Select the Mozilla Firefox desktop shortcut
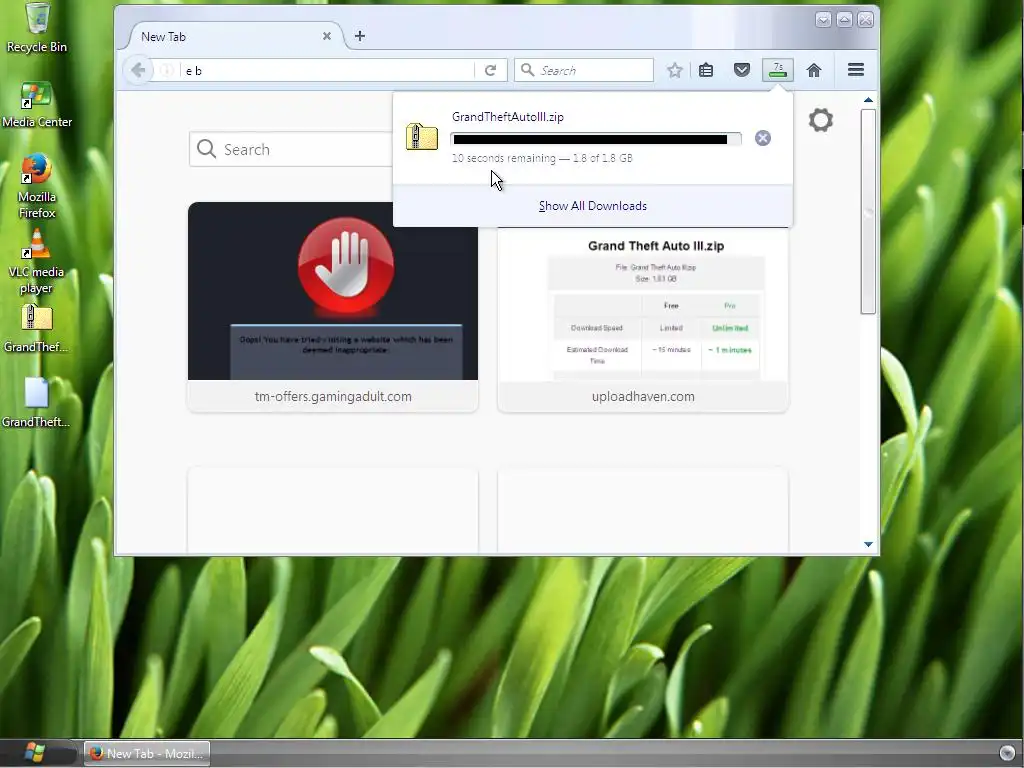Image resolution: width=1024 pixels, height=768 pixels. tap(37, 187)
